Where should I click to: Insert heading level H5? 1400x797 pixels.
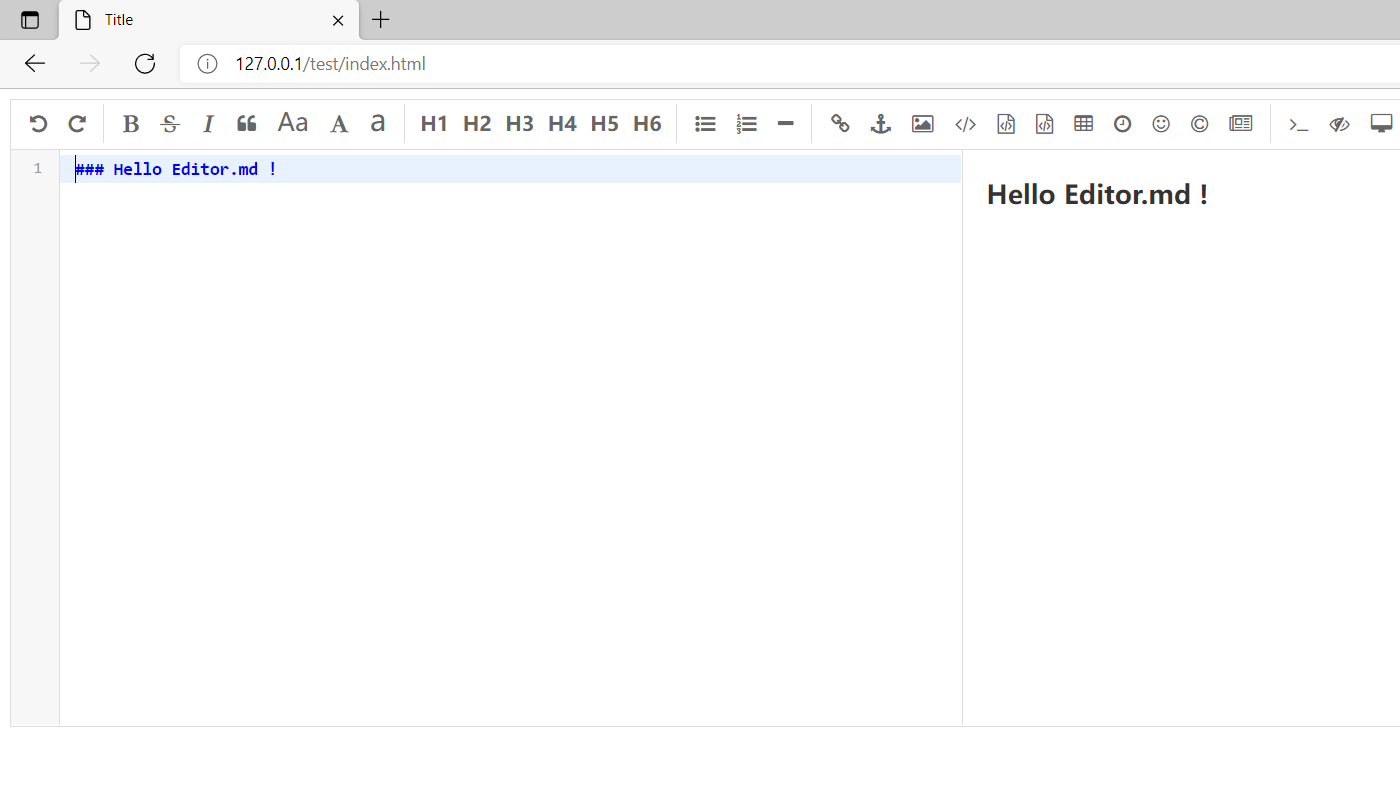pos(605,124)
